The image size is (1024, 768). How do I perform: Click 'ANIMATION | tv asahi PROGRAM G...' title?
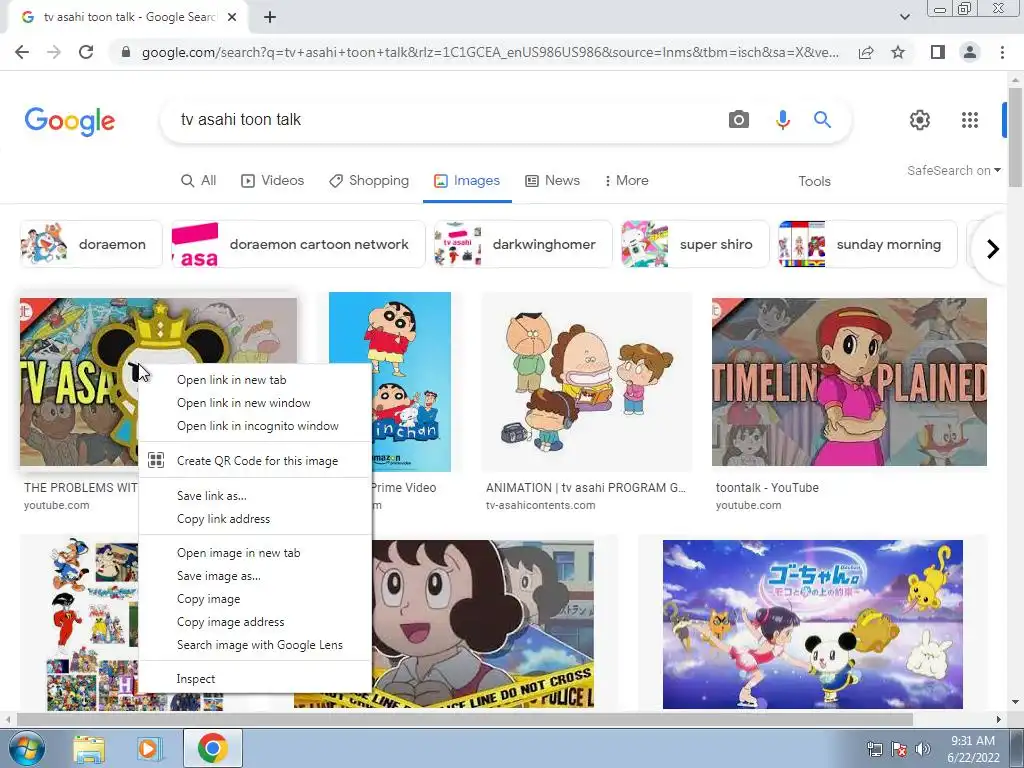point(585,488)
